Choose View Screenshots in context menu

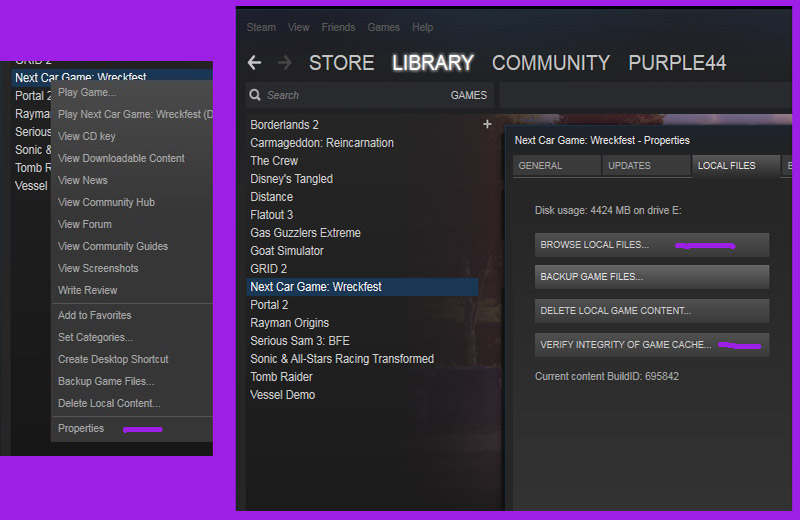coord(98,268)
